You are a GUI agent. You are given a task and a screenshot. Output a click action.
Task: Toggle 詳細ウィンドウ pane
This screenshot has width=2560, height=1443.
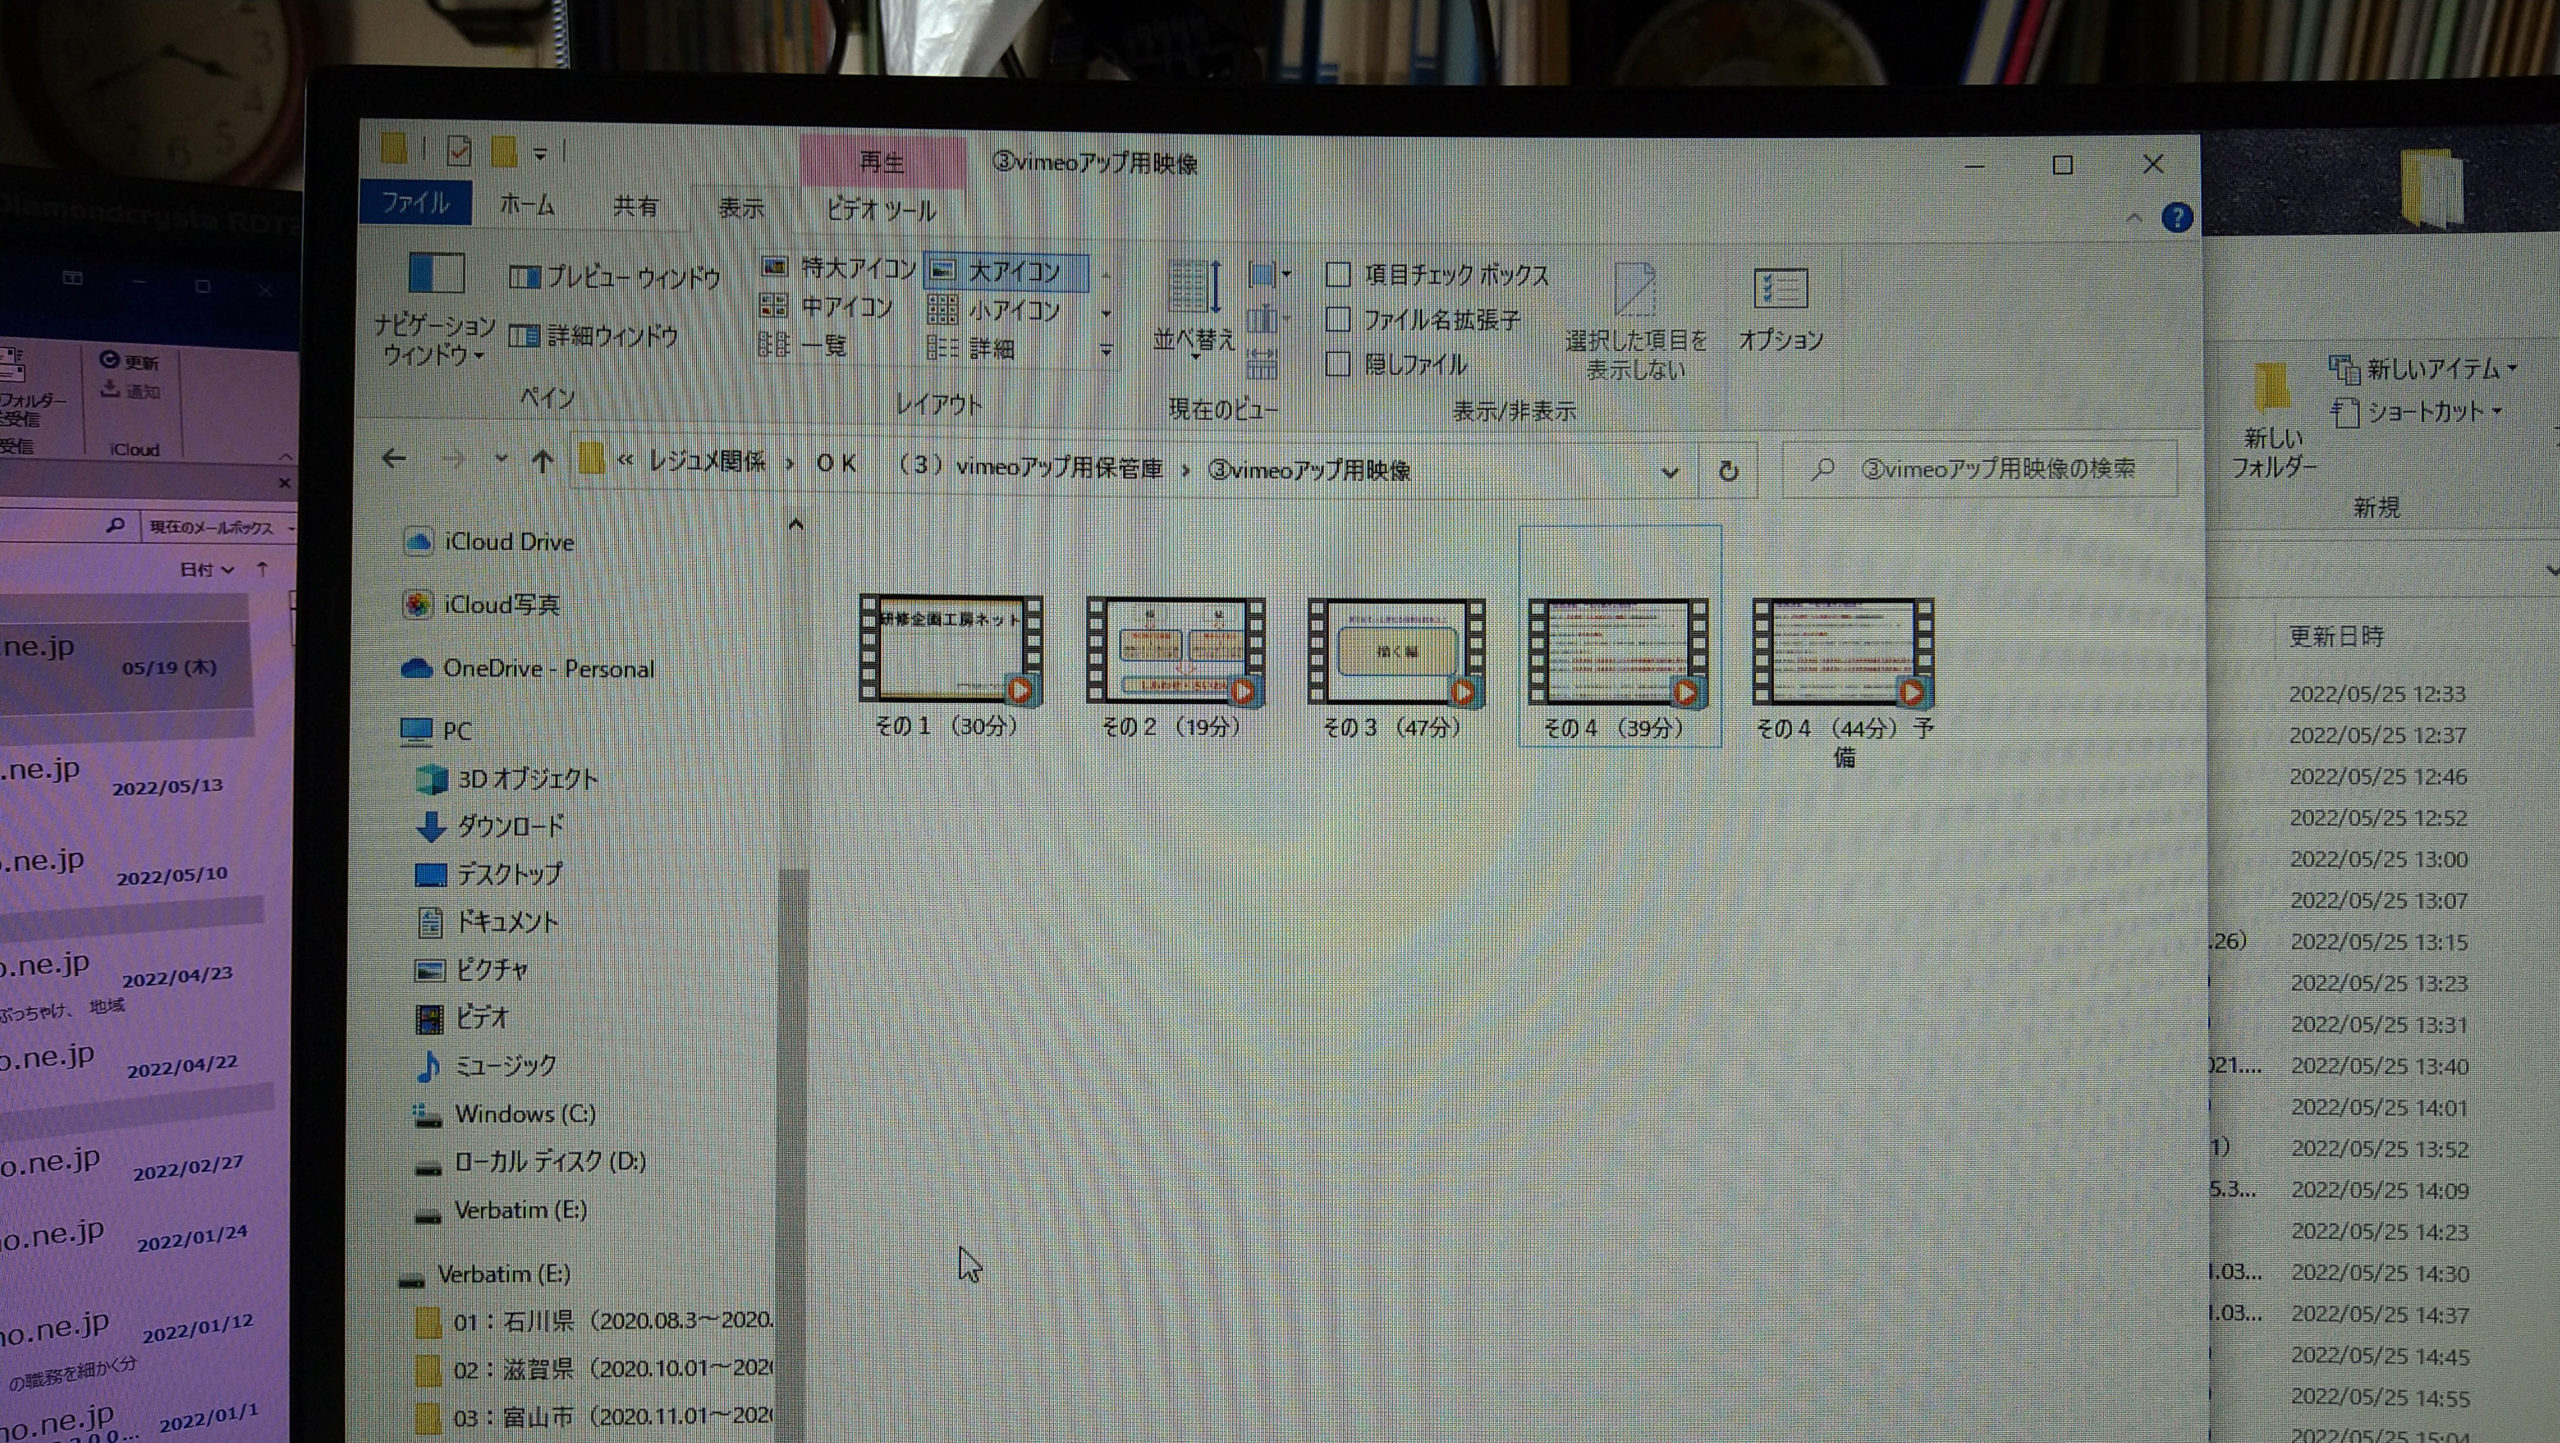tap(594, 336)
